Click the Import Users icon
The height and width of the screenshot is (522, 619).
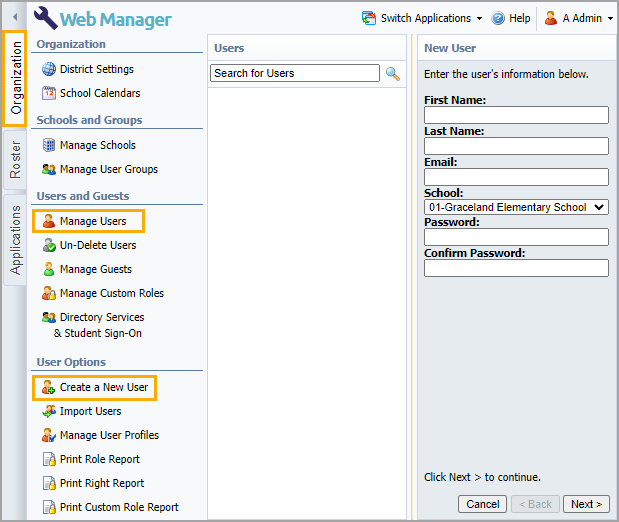[x=49, y=411]
